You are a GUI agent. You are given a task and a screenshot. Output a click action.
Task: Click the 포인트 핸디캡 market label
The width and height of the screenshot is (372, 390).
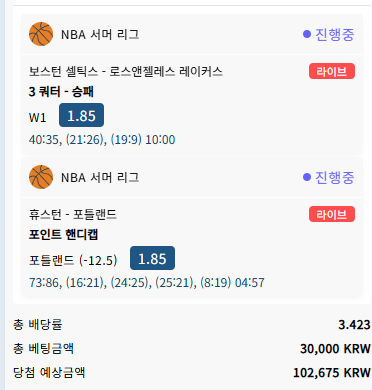point(63,235)
